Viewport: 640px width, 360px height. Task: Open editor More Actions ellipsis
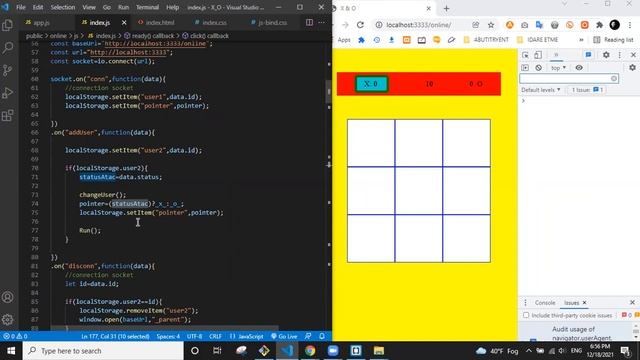point(322,22)
